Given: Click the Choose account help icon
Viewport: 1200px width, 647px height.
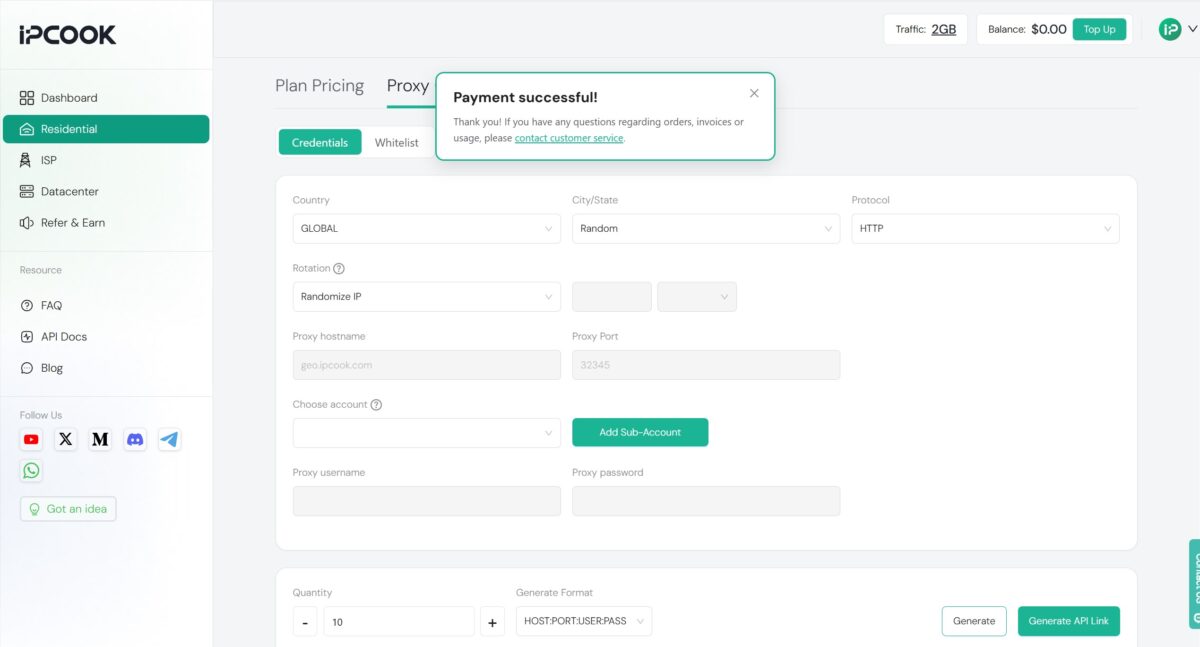Looking at the screenshot, I should (376, 405).
